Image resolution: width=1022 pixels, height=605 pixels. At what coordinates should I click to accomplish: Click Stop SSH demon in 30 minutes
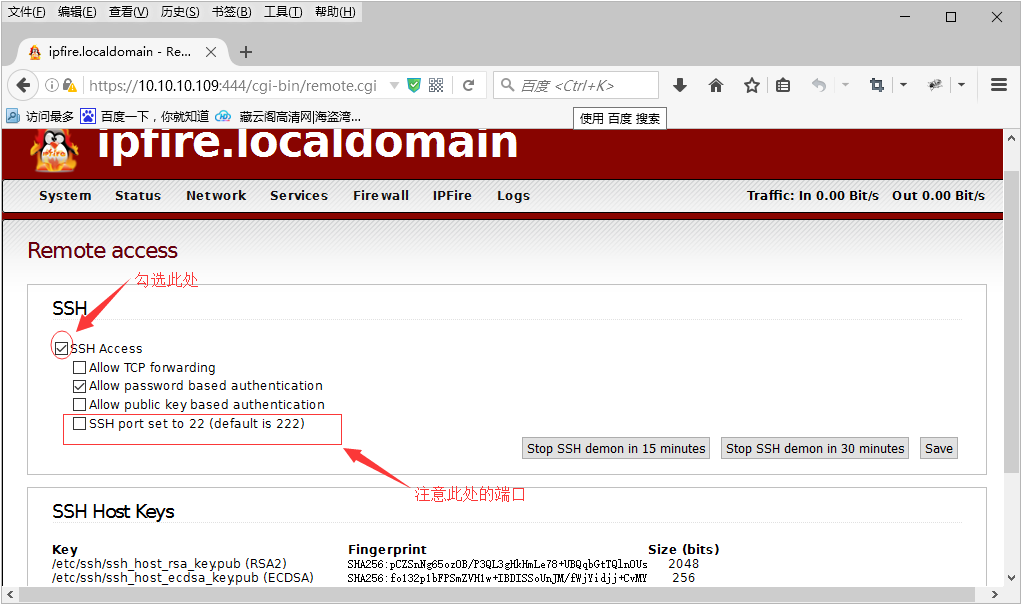815,449
